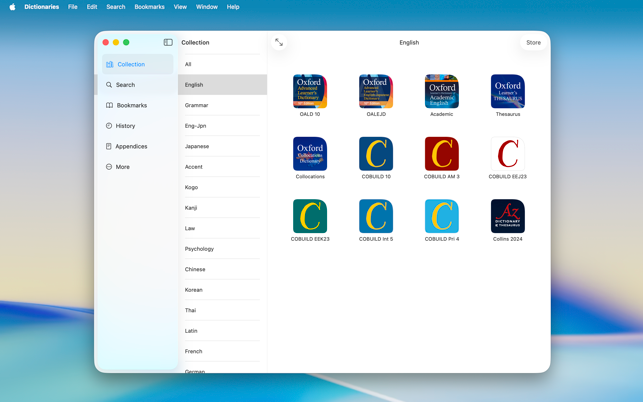Image resolution: width=643 pixels, height=402 pixels.
Task: Open the OALEJD dictionary icon
Action: [x=376, y=91]
